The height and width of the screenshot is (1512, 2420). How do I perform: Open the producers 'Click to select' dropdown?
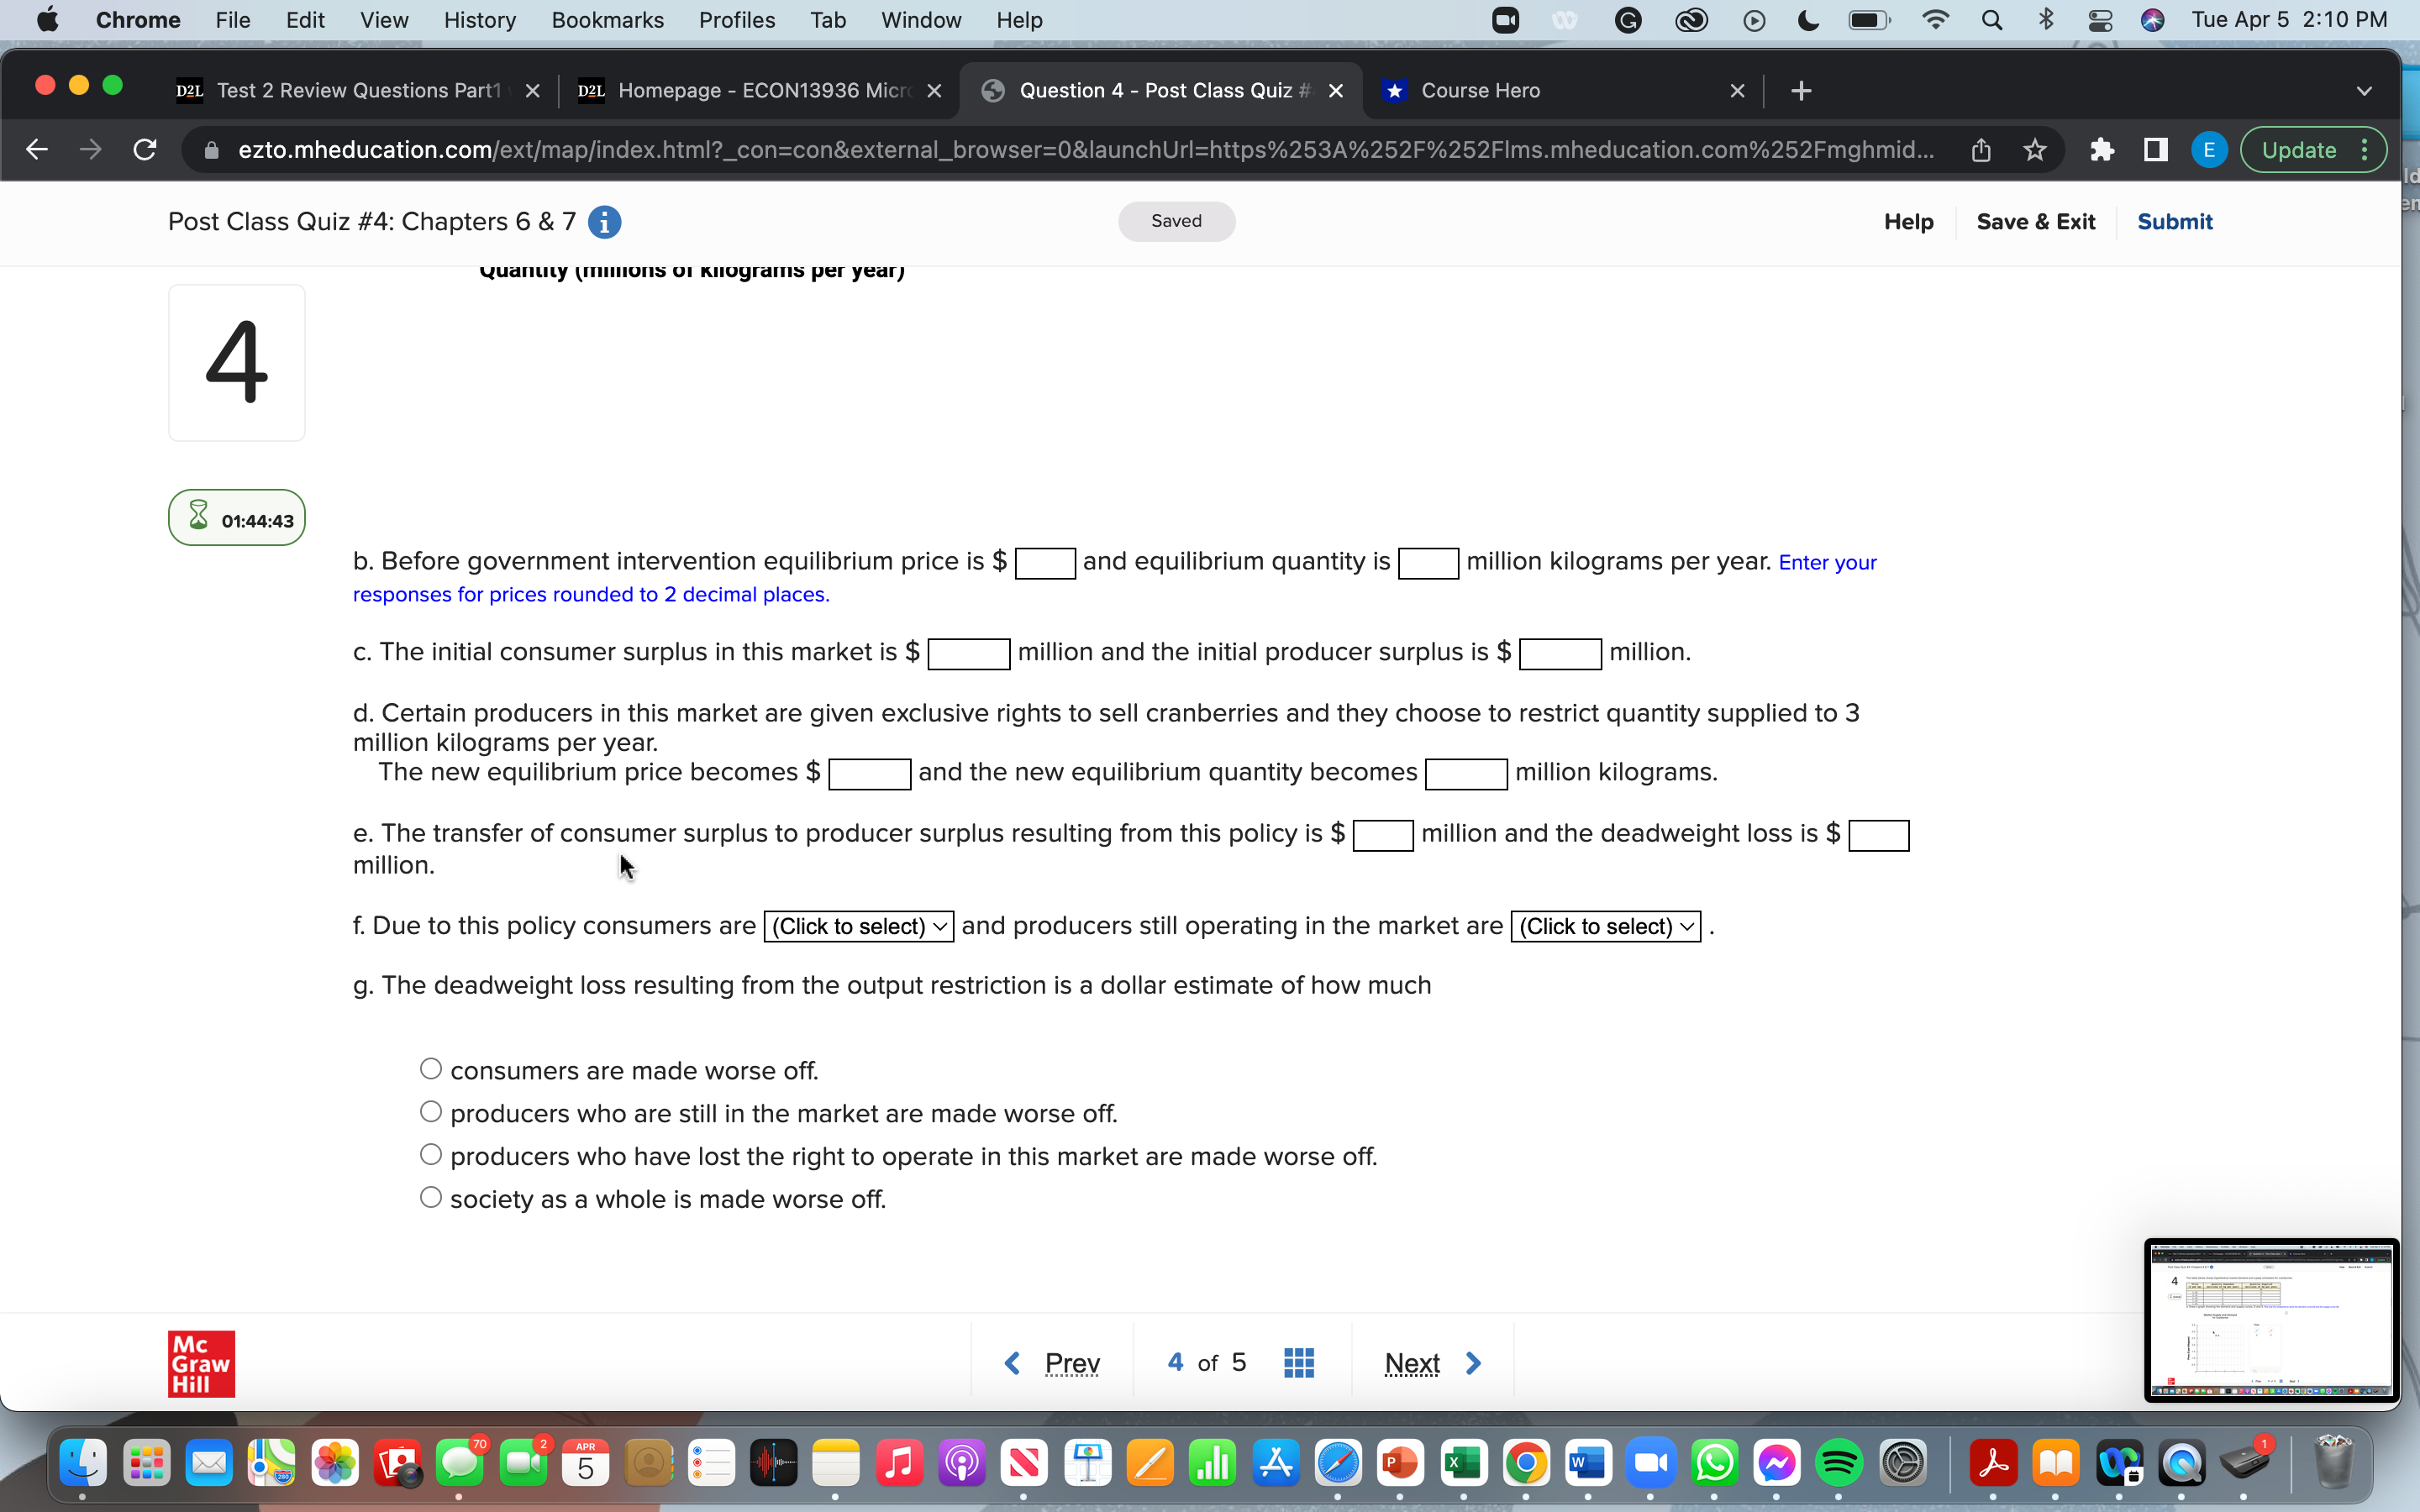(1603, 926)
